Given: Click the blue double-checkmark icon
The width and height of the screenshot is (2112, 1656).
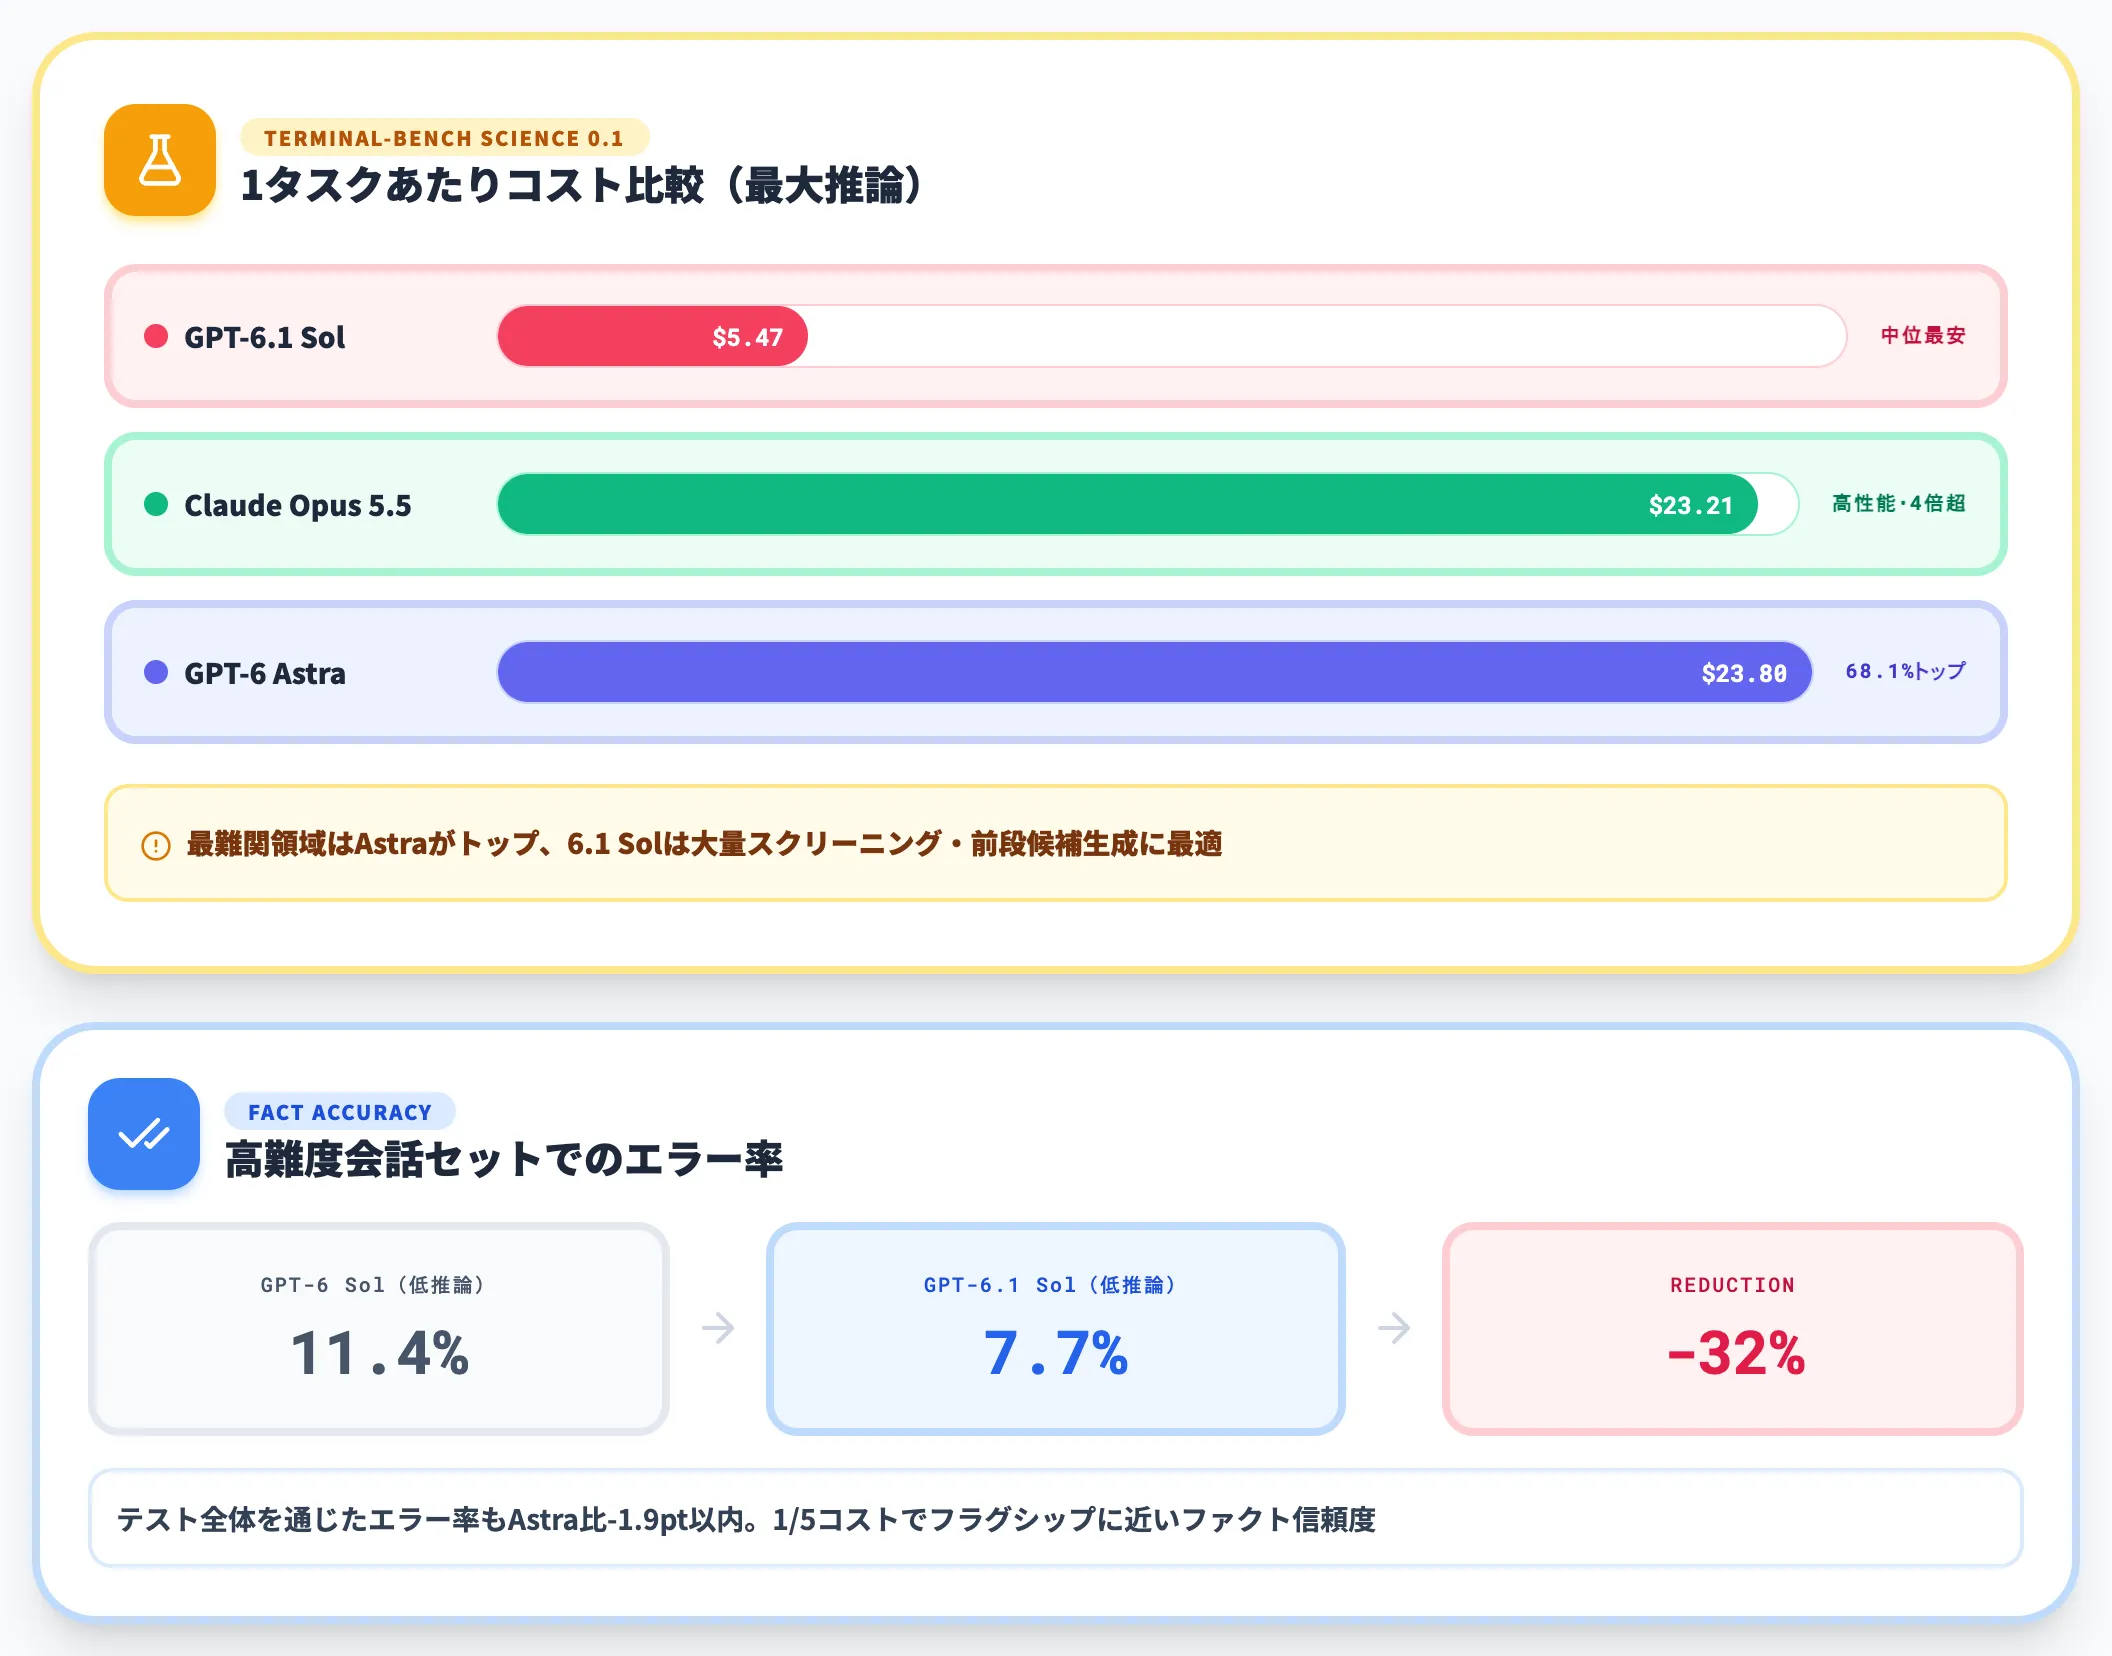Looking at the screenshot, I should coord(144,1134).
